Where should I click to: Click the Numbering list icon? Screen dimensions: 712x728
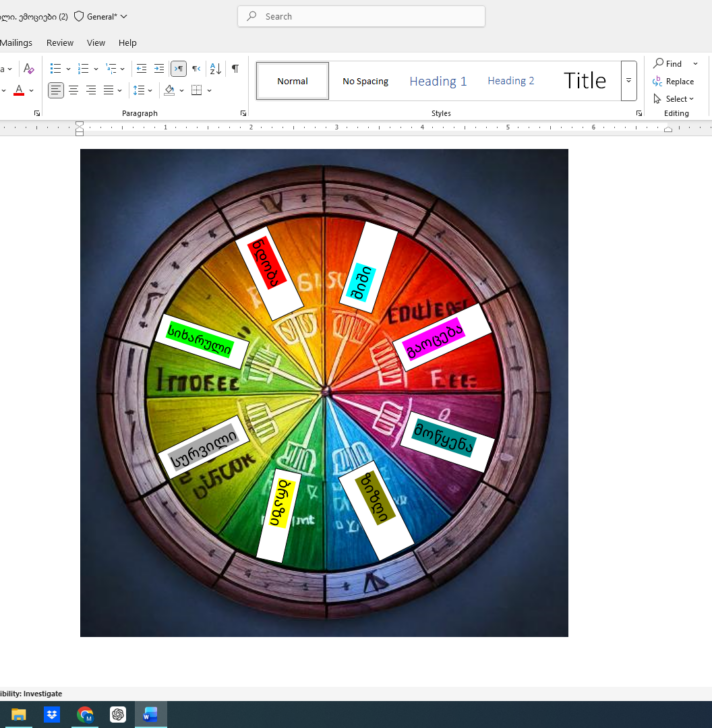point(83,68)
